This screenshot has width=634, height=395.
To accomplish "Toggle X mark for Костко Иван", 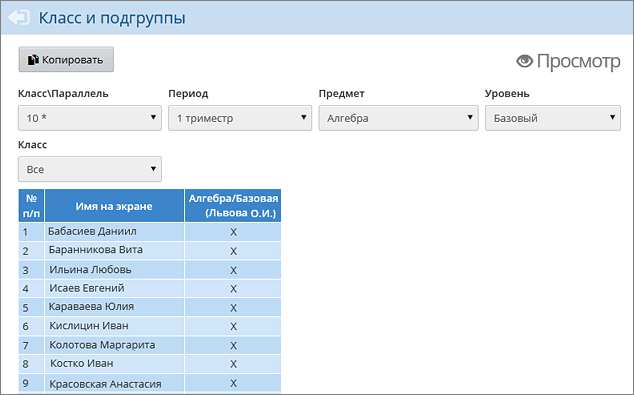I will click(x=233, y=364).
